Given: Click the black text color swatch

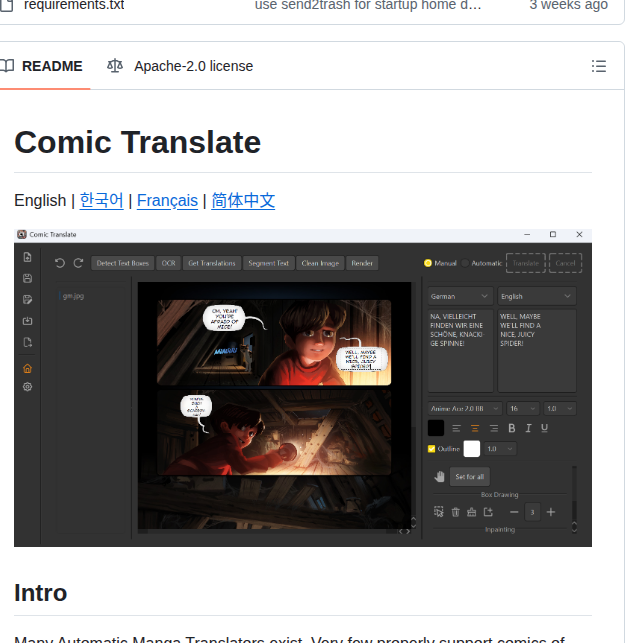Looking at the screenshot, I should [x=436, y=428].
